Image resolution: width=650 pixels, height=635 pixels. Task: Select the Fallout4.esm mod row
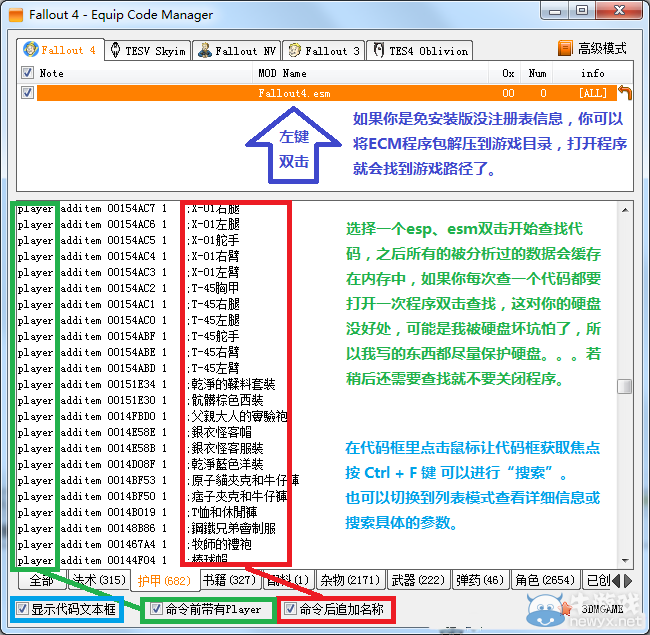[327, 93]
